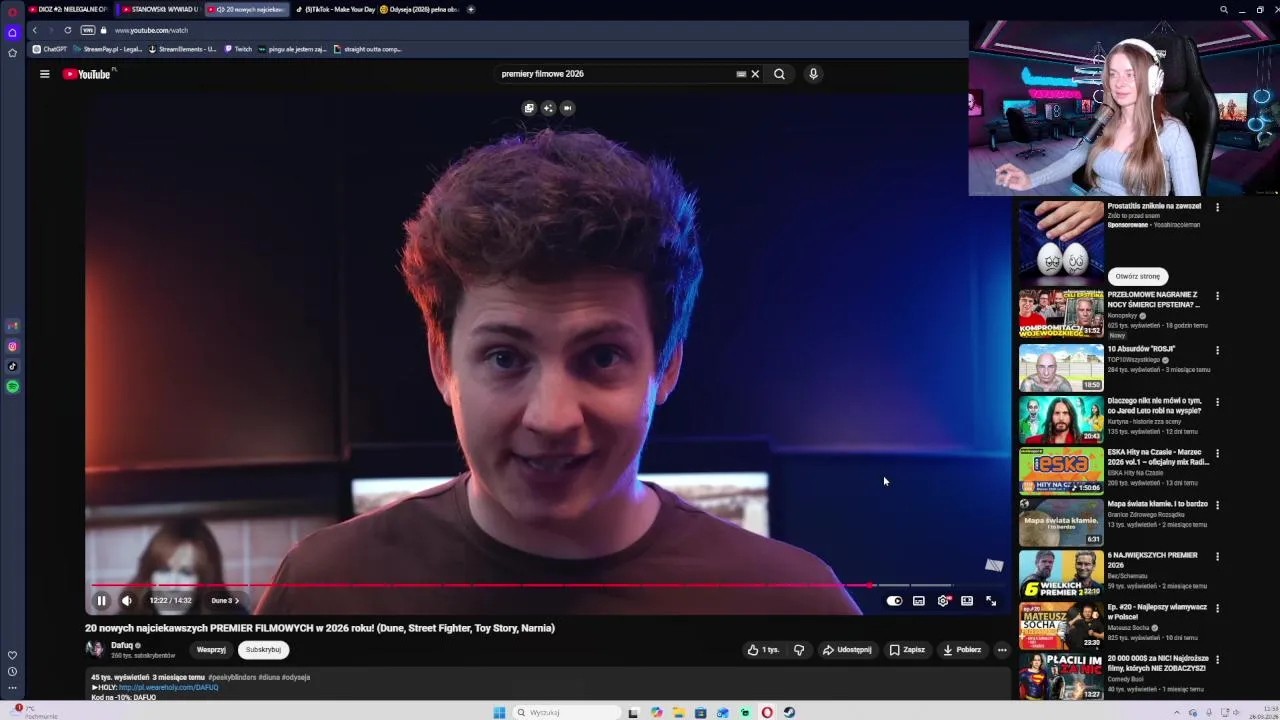
Task: Switch to theater mode
Action: coord(967,601)
